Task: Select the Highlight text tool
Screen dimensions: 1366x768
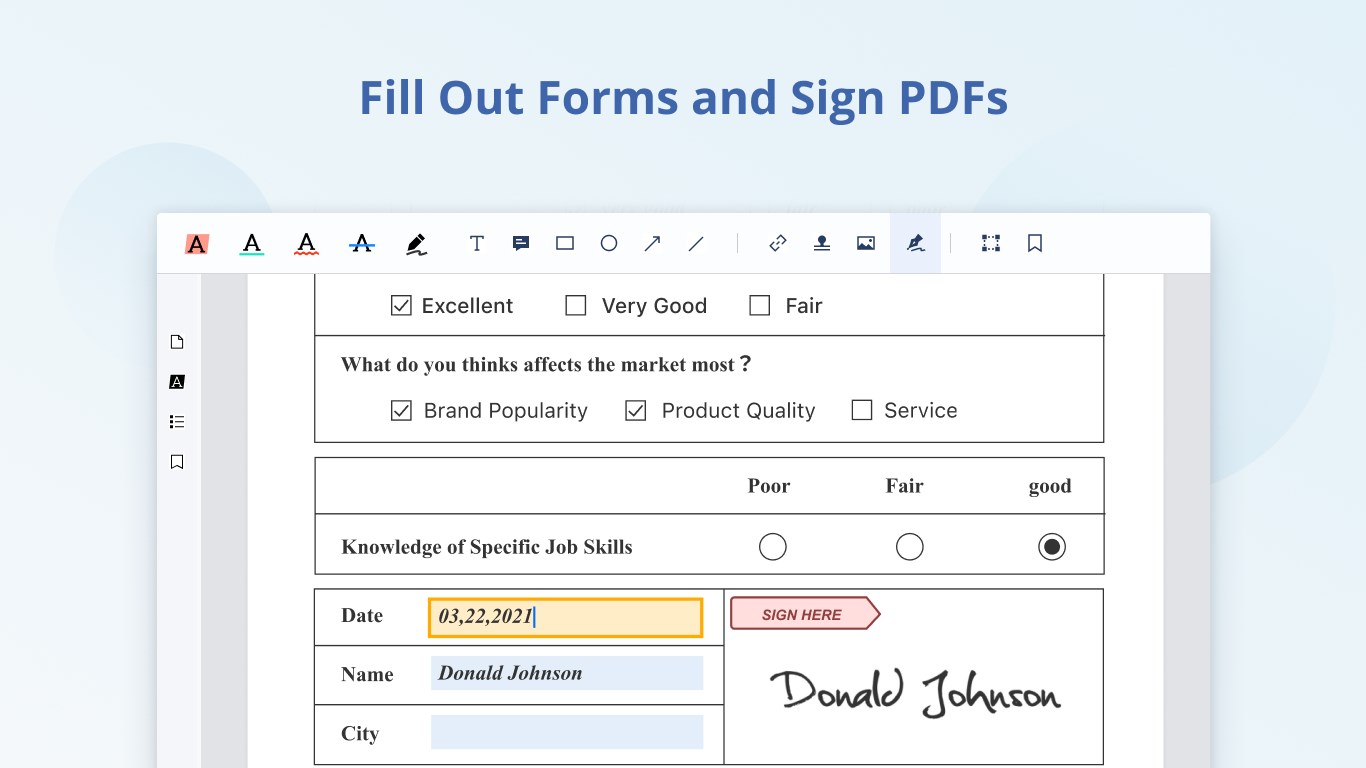Action: 197,243
